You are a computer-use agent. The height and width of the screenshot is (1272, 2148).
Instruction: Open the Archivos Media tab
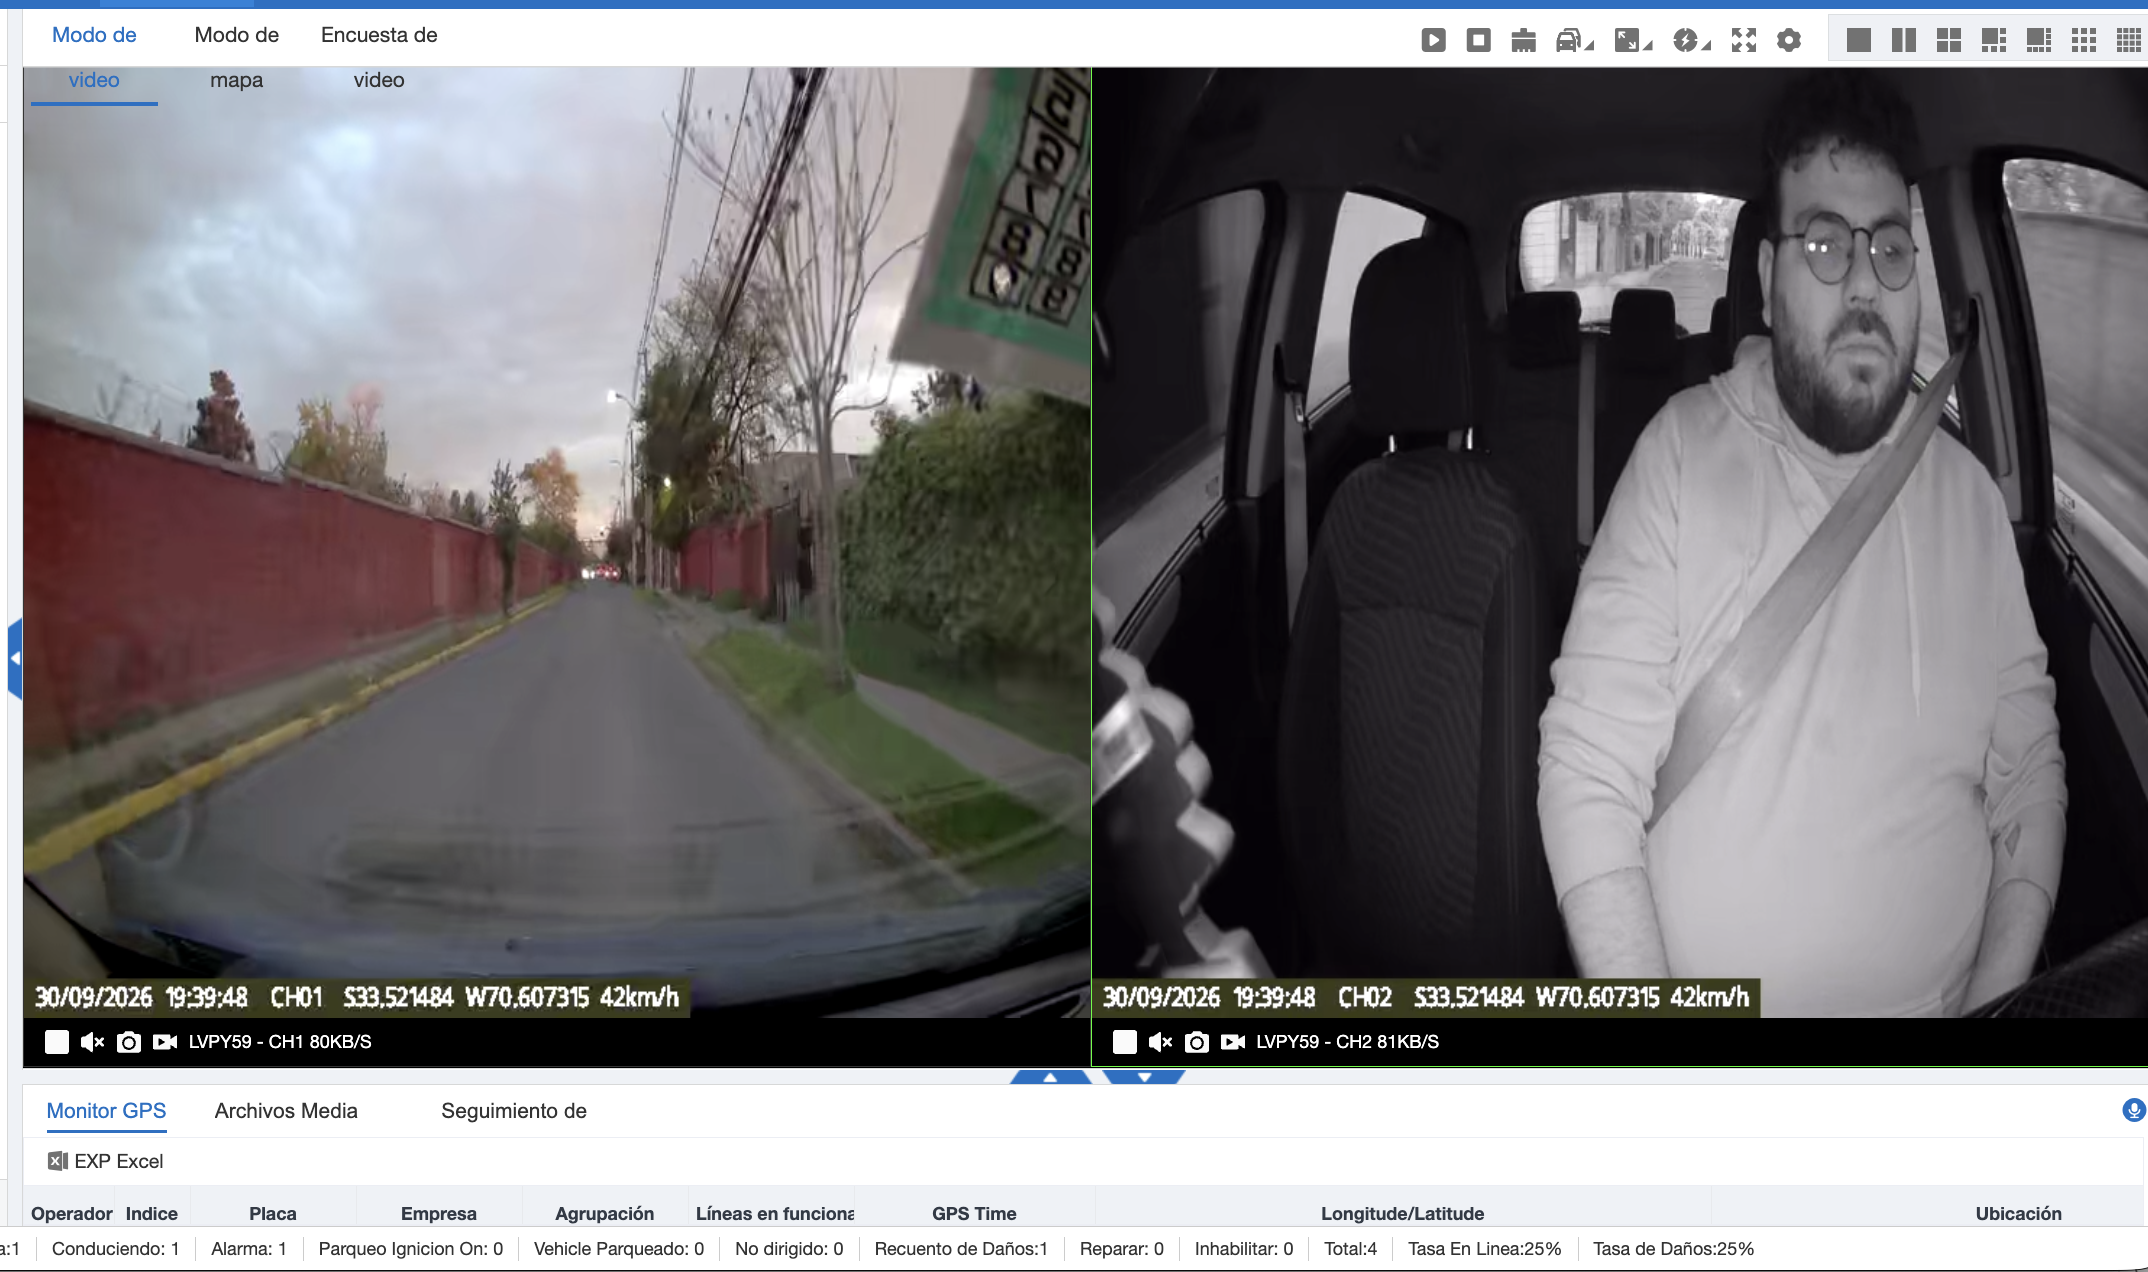(286, 1111)
